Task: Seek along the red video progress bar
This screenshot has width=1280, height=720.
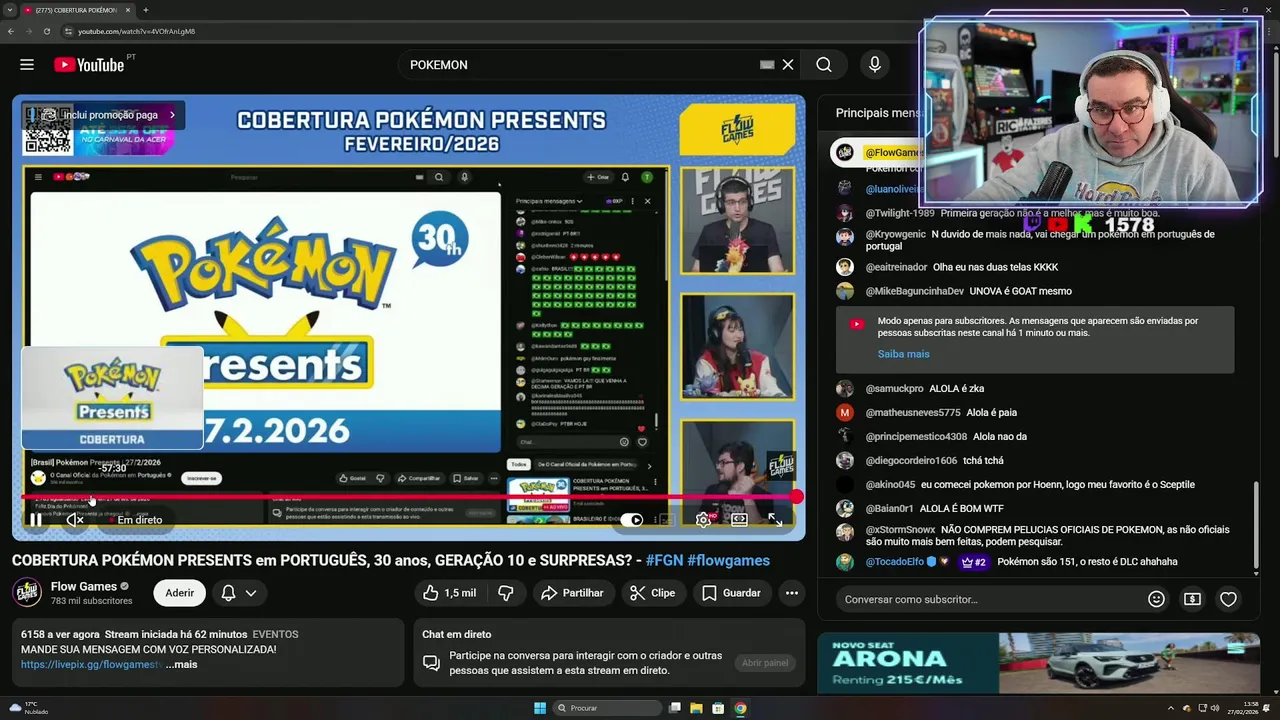Action: pos(408,496)
